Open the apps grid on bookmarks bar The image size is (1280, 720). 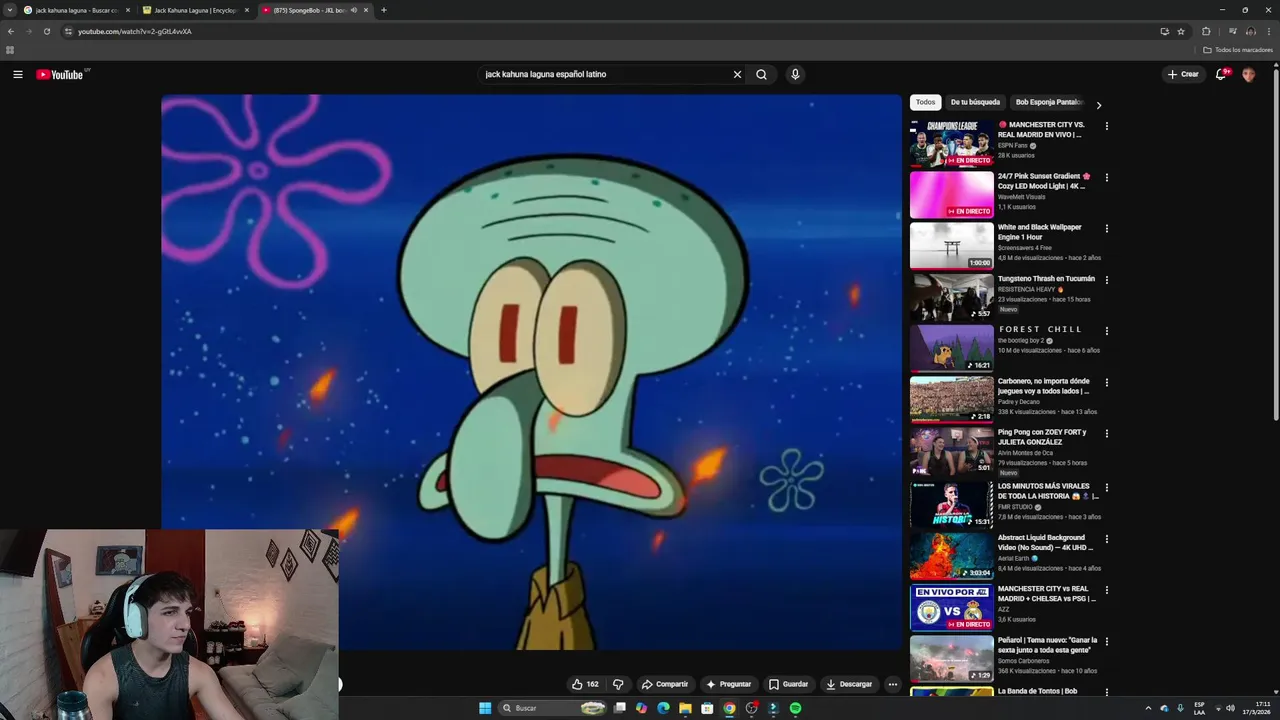[10, 50]
